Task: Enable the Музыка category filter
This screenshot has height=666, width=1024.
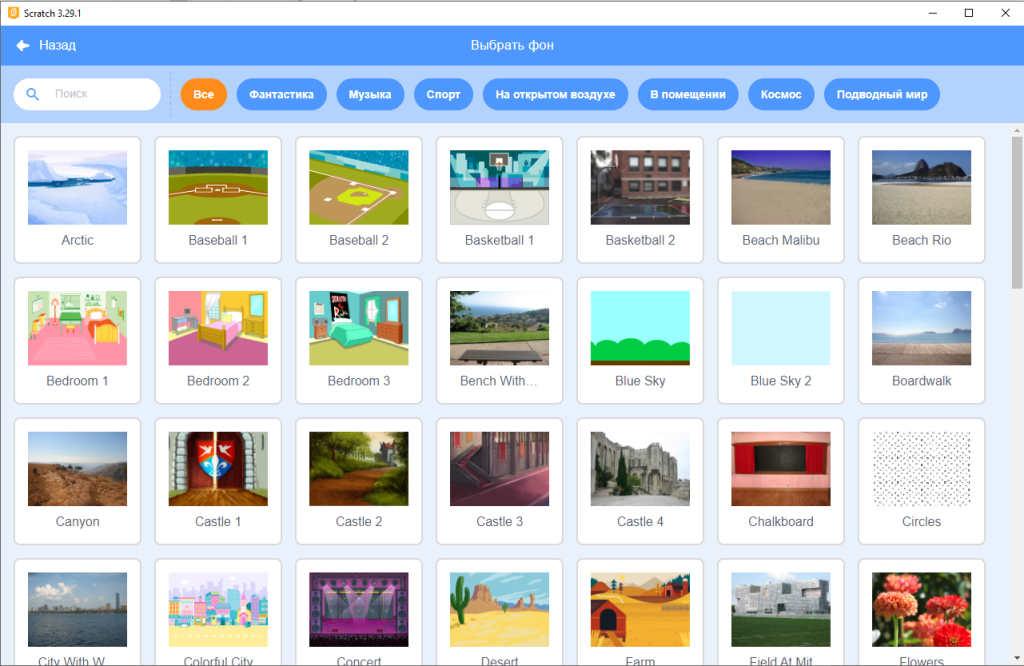Action: pos(369,93)
